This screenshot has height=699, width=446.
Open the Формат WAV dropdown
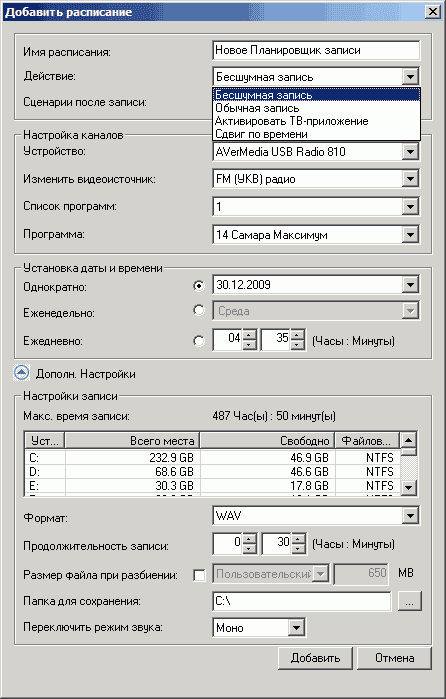pos(410,516)
